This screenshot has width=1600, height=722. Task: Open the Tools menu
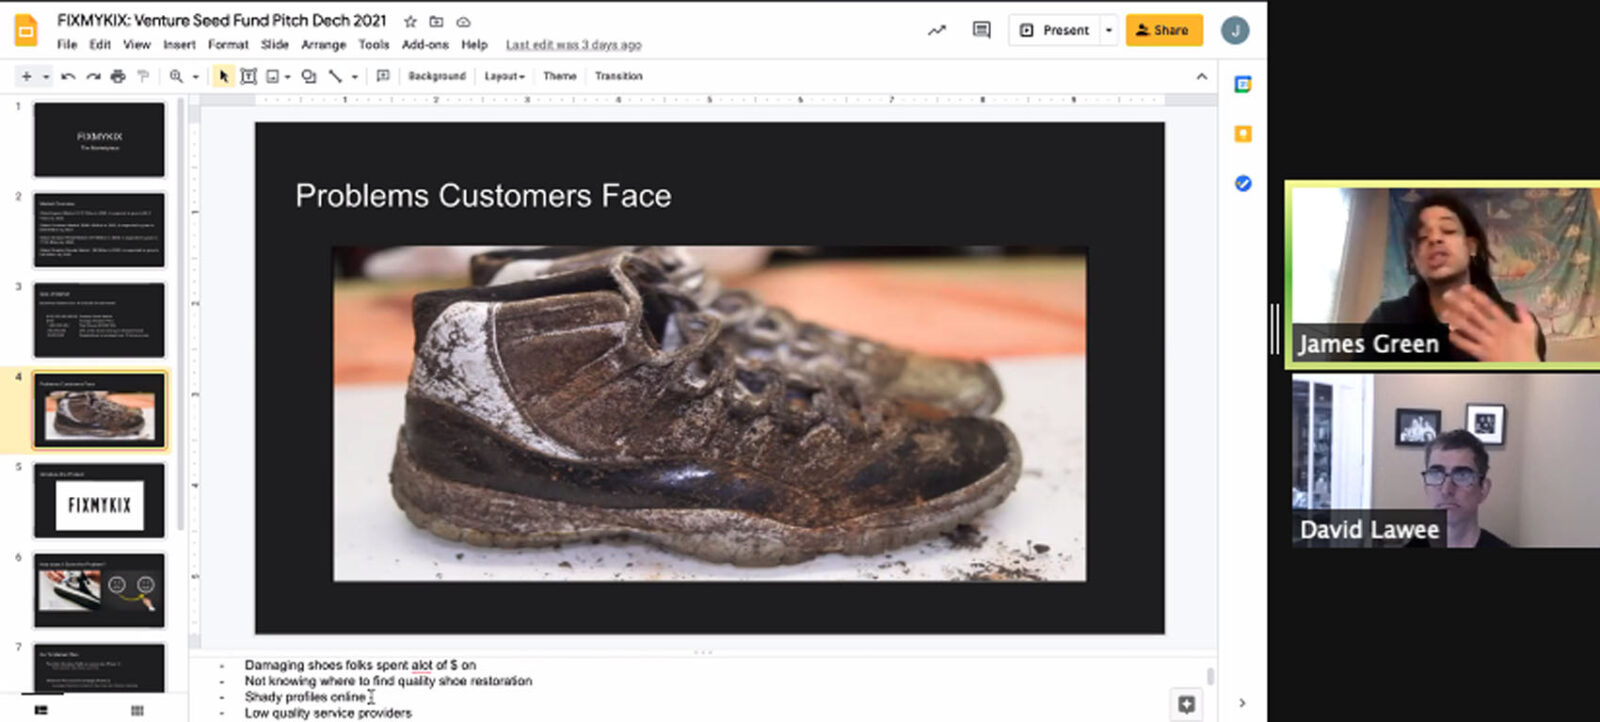[374, 45]
